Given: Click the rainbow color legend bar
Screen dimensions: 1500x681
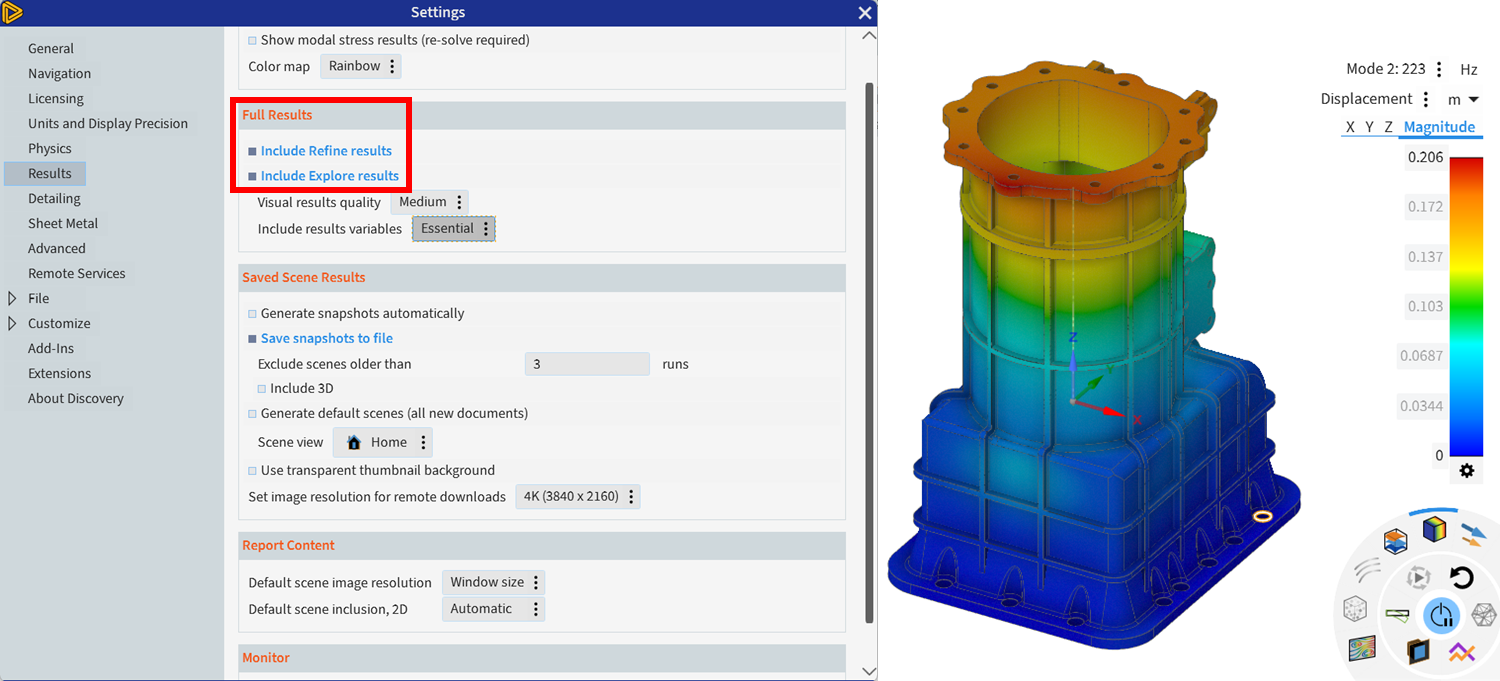Looking at the screenshot, I should 1467,306.
